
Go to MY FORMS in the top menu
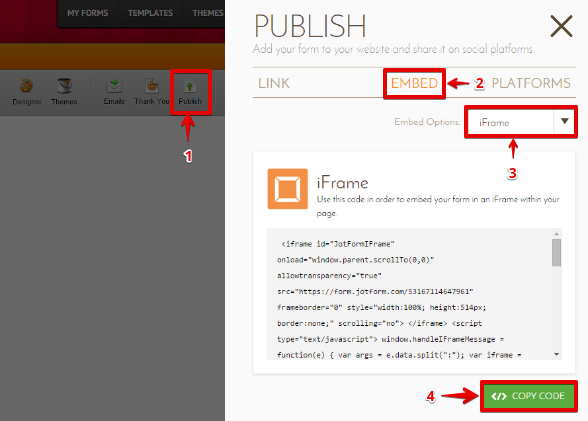(88, 13)
